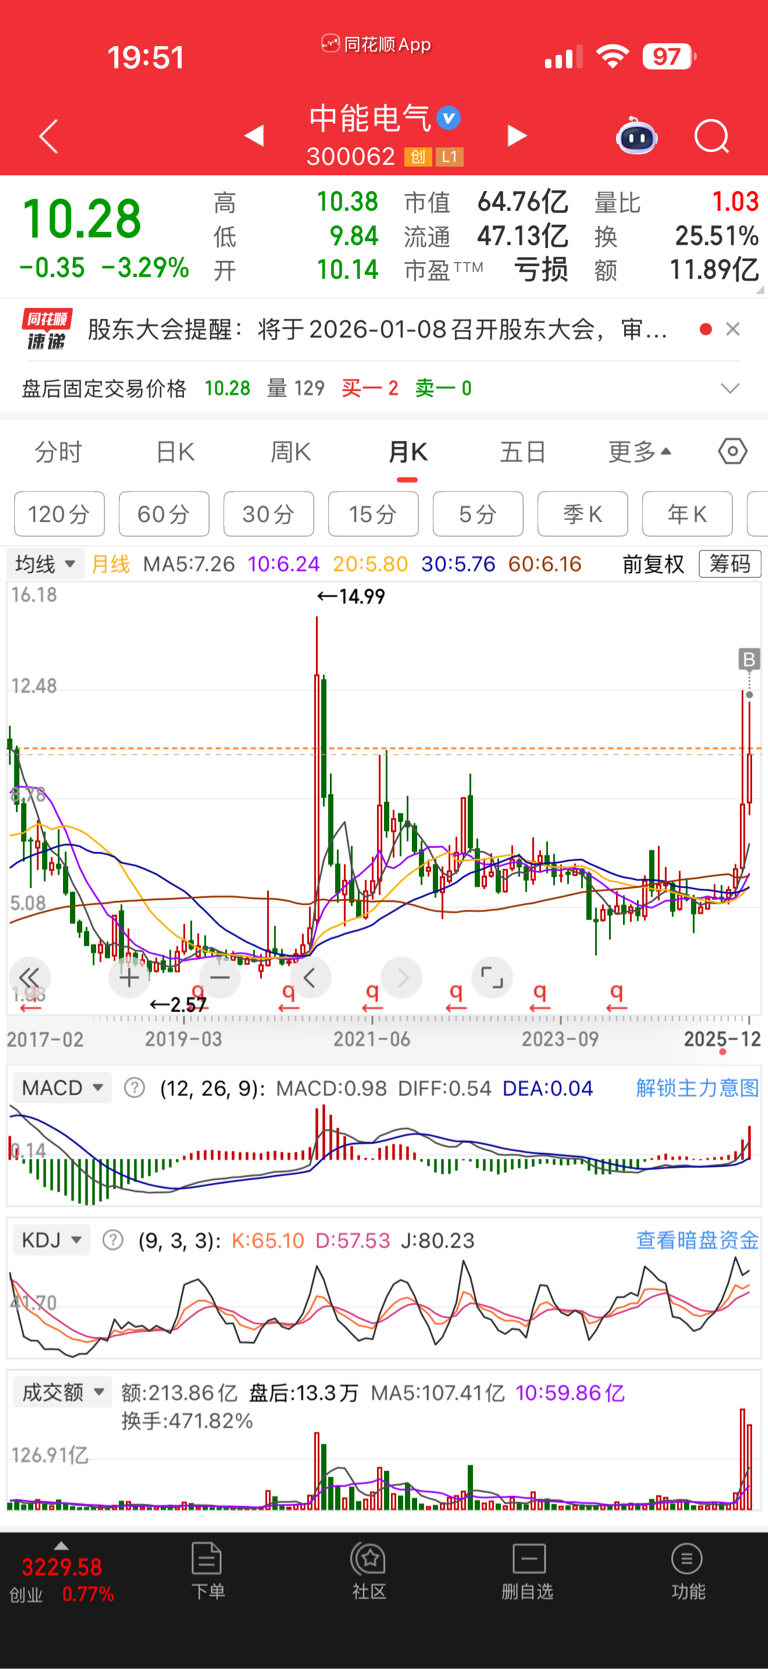768x1669 pixels.
Task: Select 120分 period button
Action: coord(59,514)
